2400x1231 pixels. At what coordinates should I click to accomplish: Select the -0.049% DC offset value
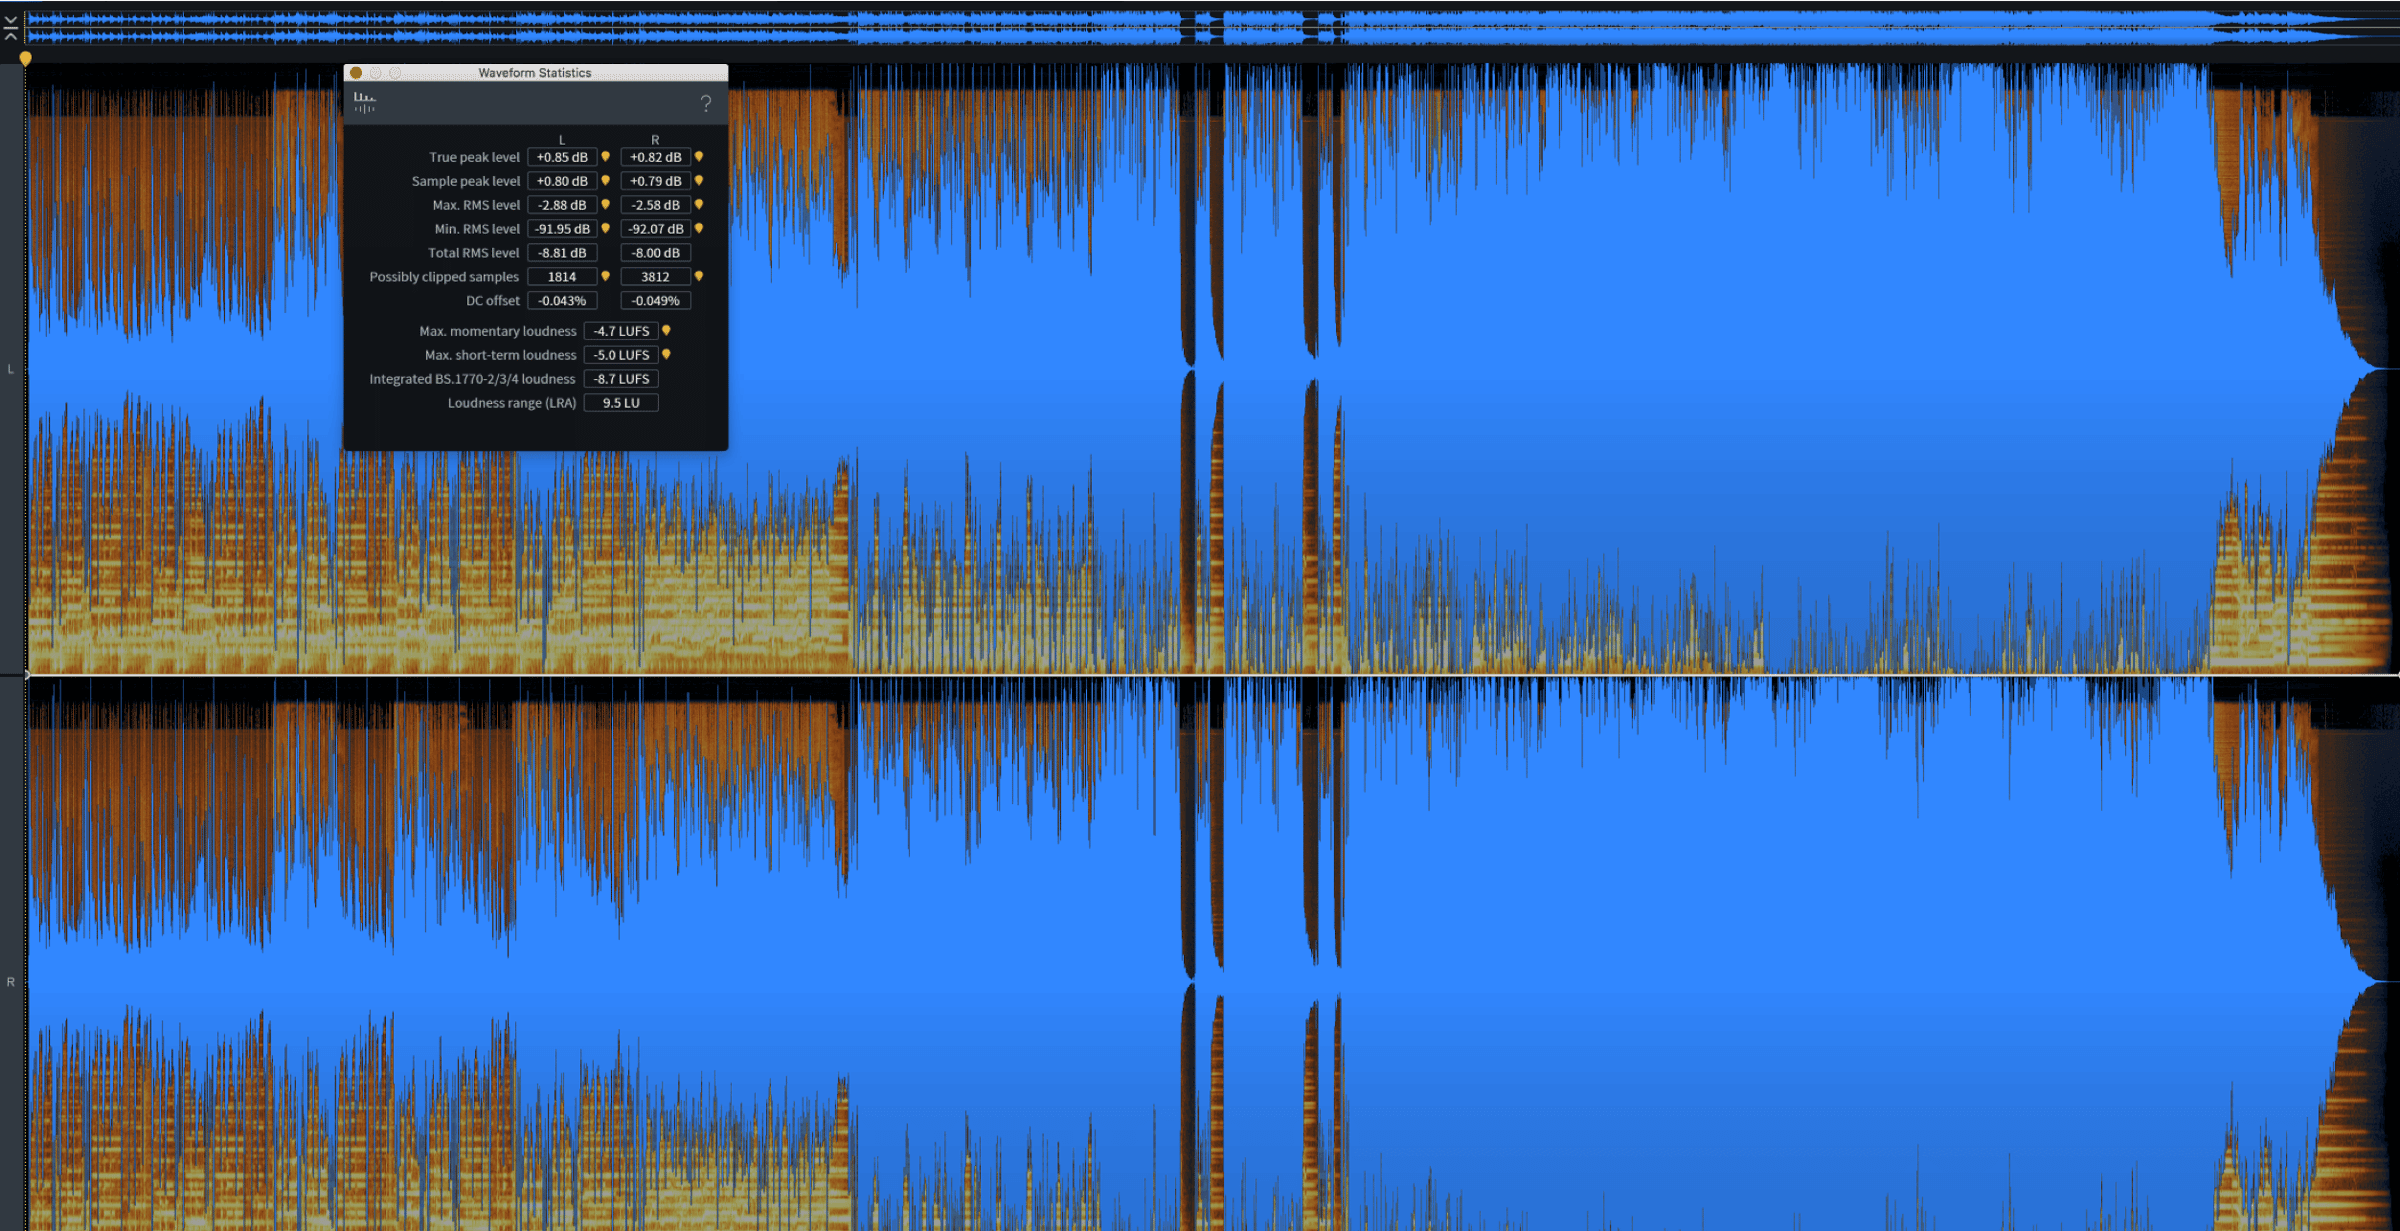pyautogui.click(x=656, y=301)
